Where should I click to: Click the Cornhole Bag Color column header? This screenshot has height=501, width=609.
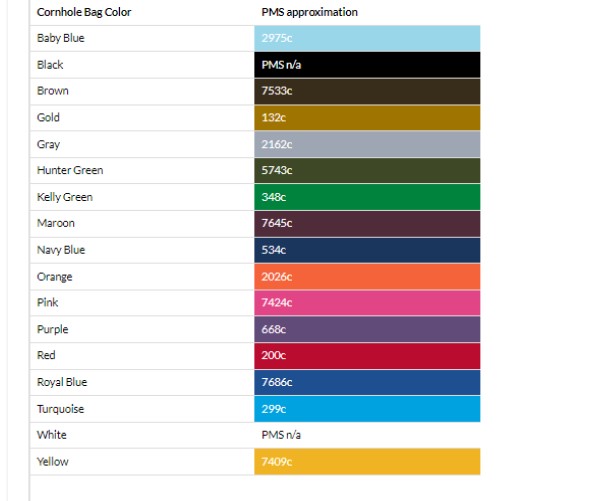84,12
